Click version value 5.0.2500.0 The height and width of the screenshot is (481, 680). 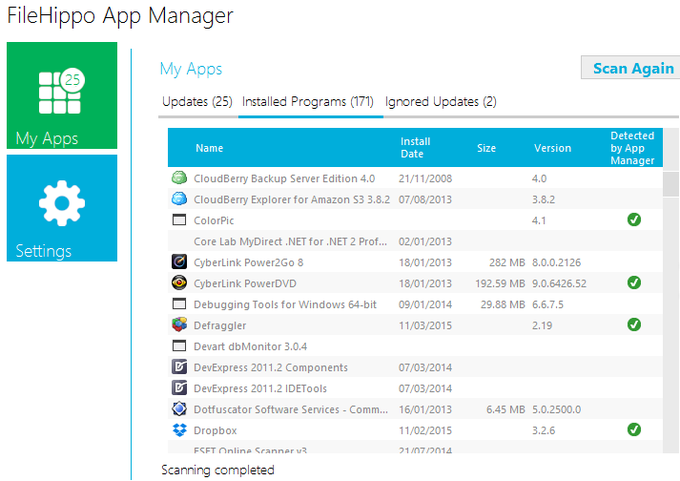click(x=556, y=409)
